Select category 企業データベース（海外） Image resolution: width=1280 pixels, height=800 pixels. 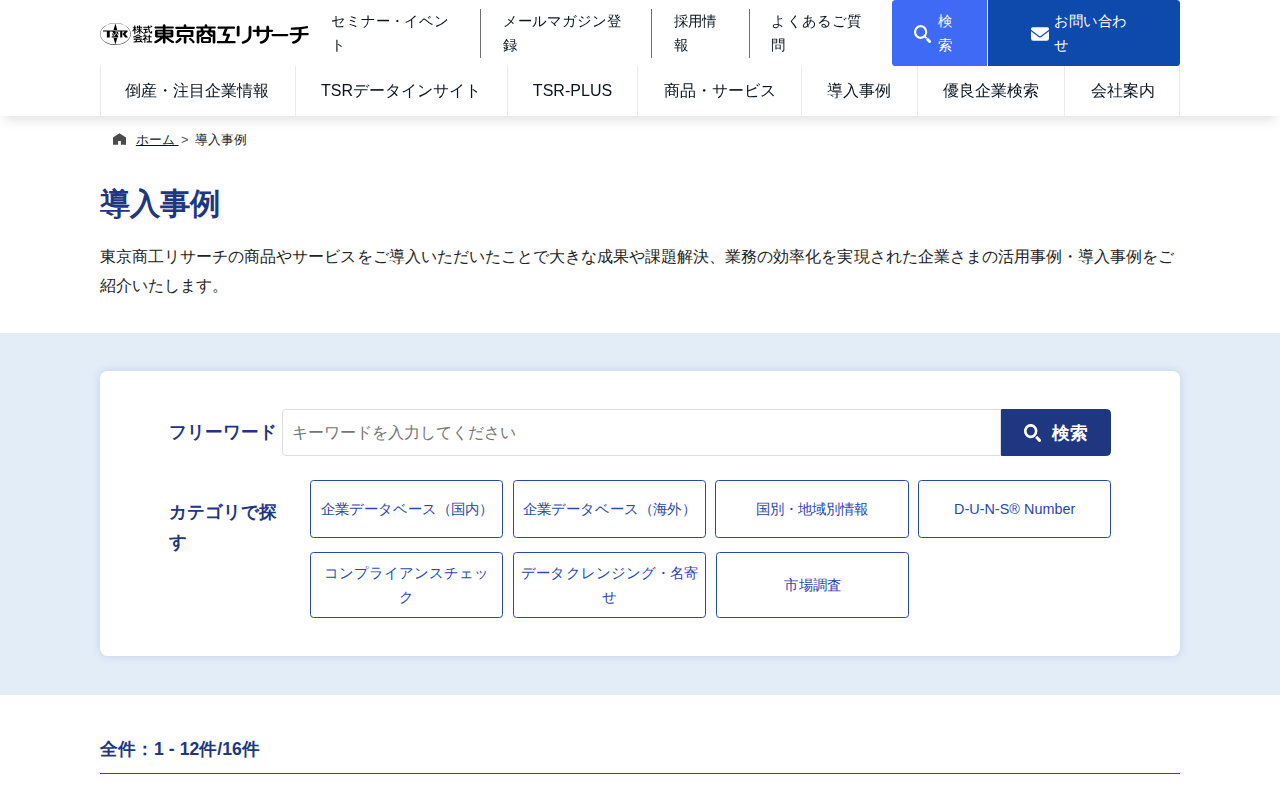[609, 509]
